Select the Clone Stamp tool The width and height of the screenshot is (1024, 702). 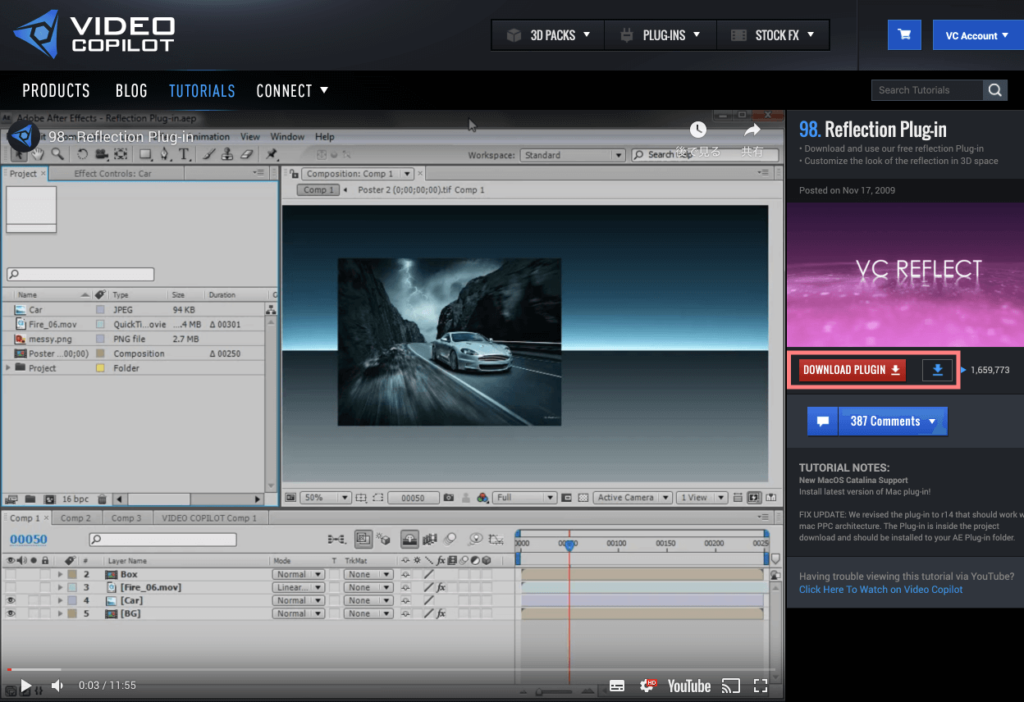[x=227, y=154]
